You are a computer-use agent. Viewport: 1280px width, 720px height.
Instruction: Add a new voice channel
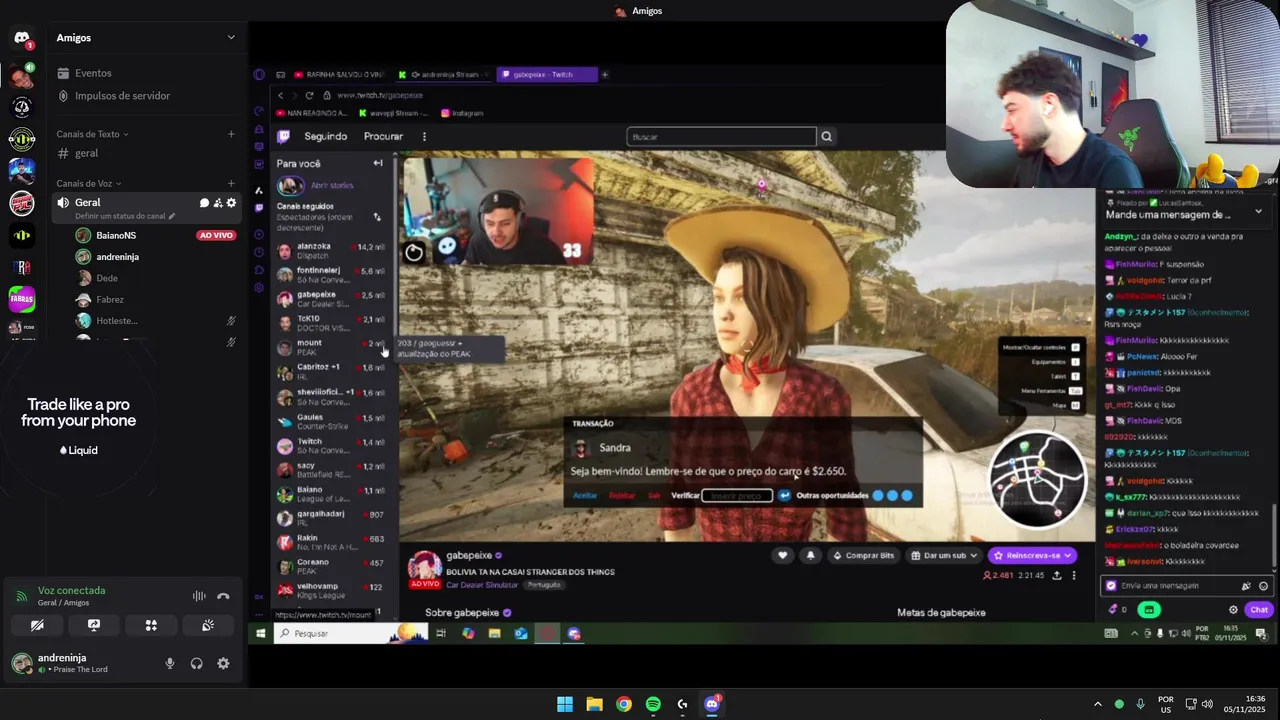pyautogui.click(x=231, y=184)
